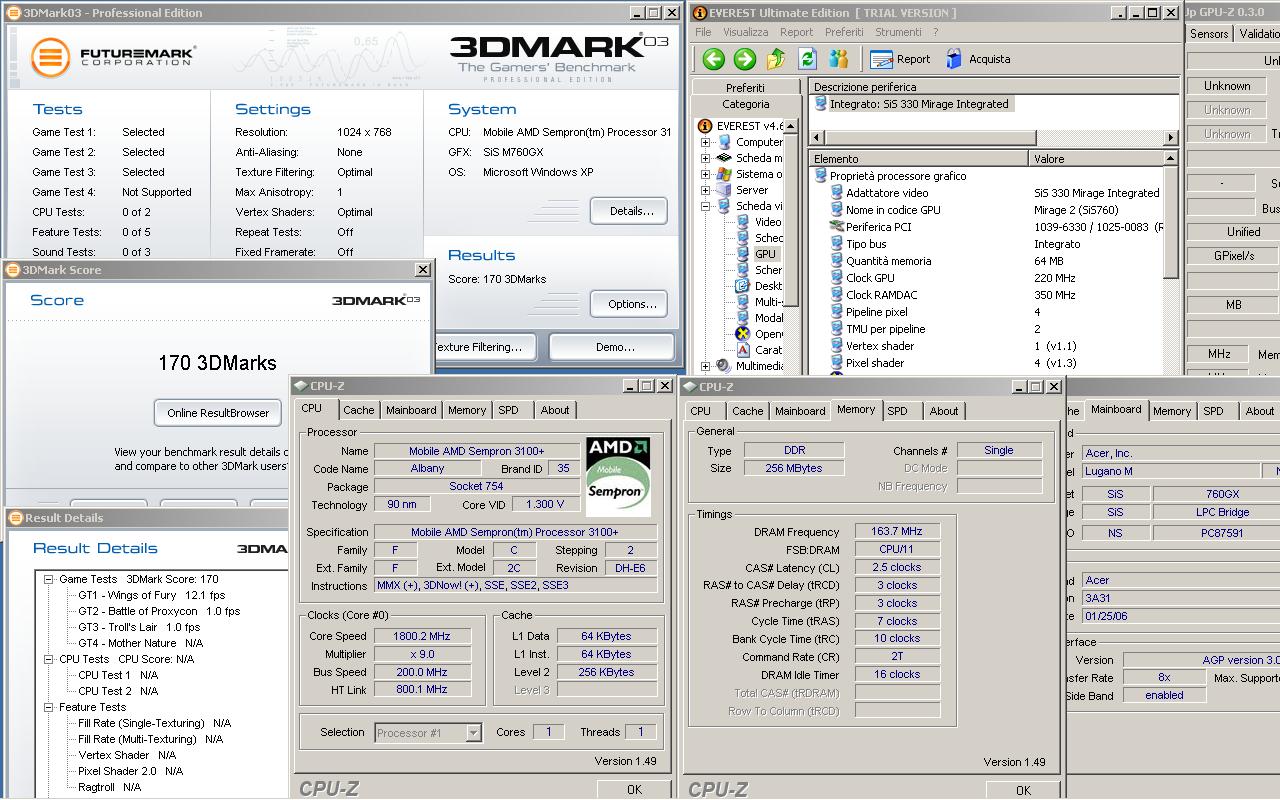1280x800 pixels.
Task: Switch to About tab in CPU-Z Memory window
Action: 944,411
